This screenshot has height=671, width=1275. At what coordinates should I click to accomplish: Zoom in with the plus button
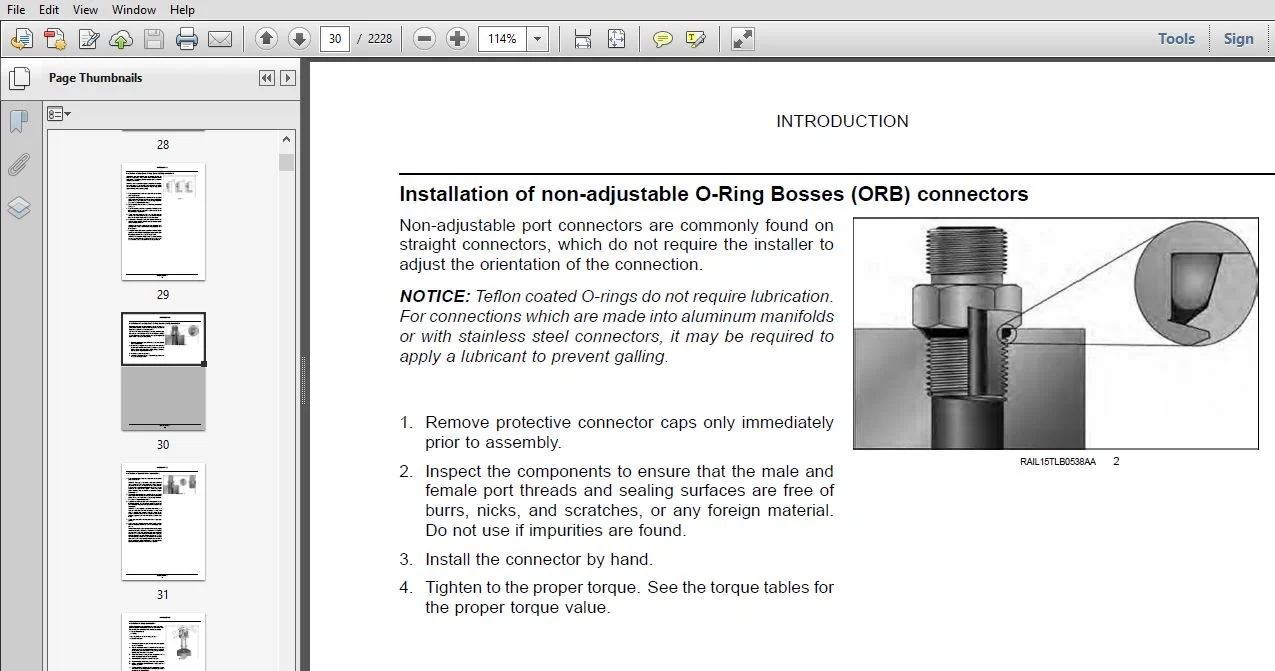458,39
